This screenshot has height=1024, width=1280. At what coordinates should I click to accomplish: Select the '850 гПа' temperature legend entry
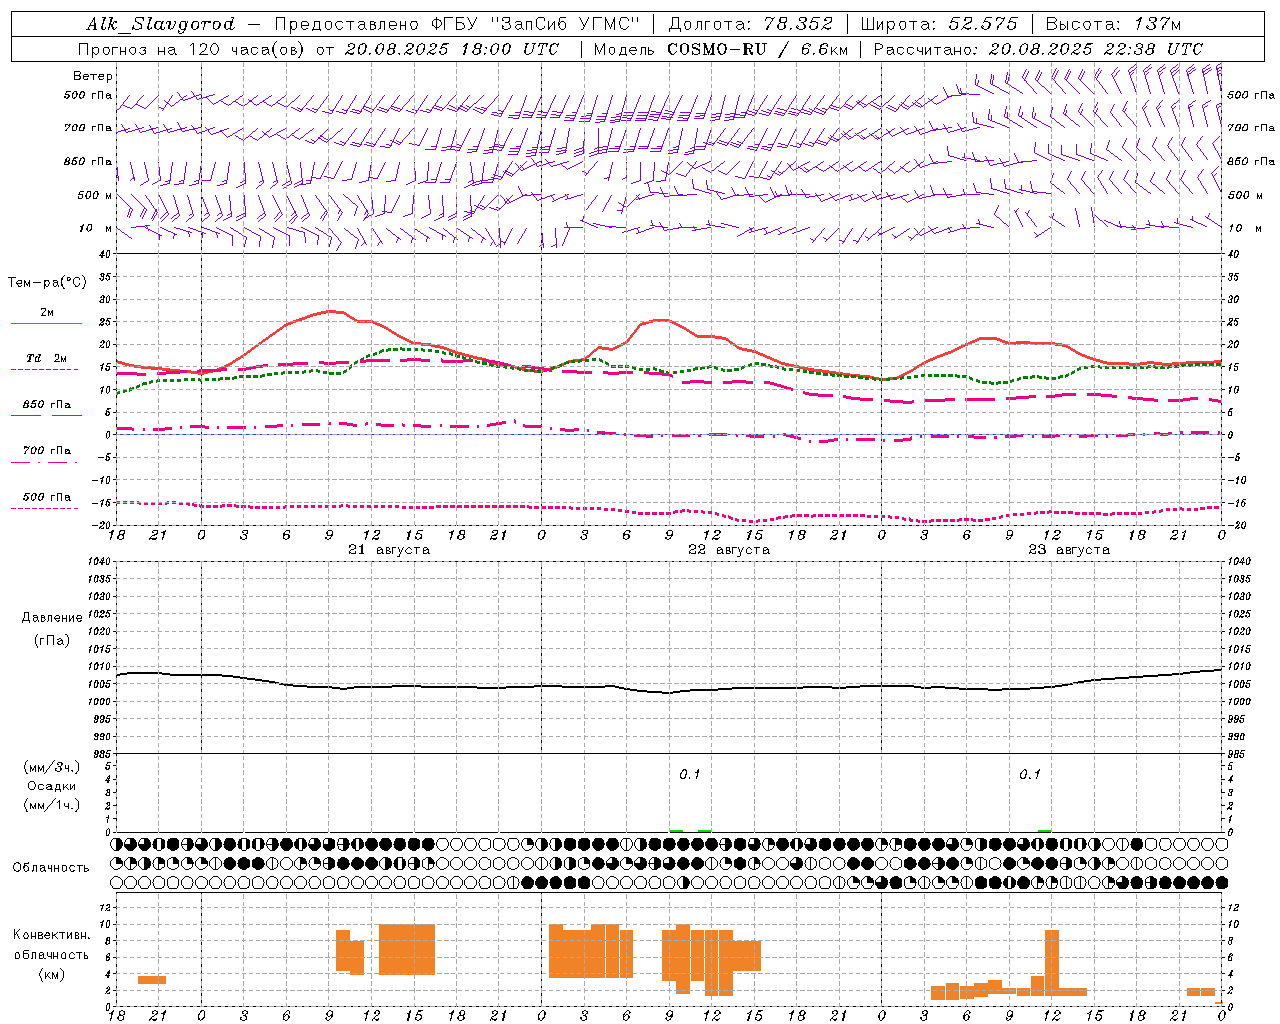click(47, 405)
